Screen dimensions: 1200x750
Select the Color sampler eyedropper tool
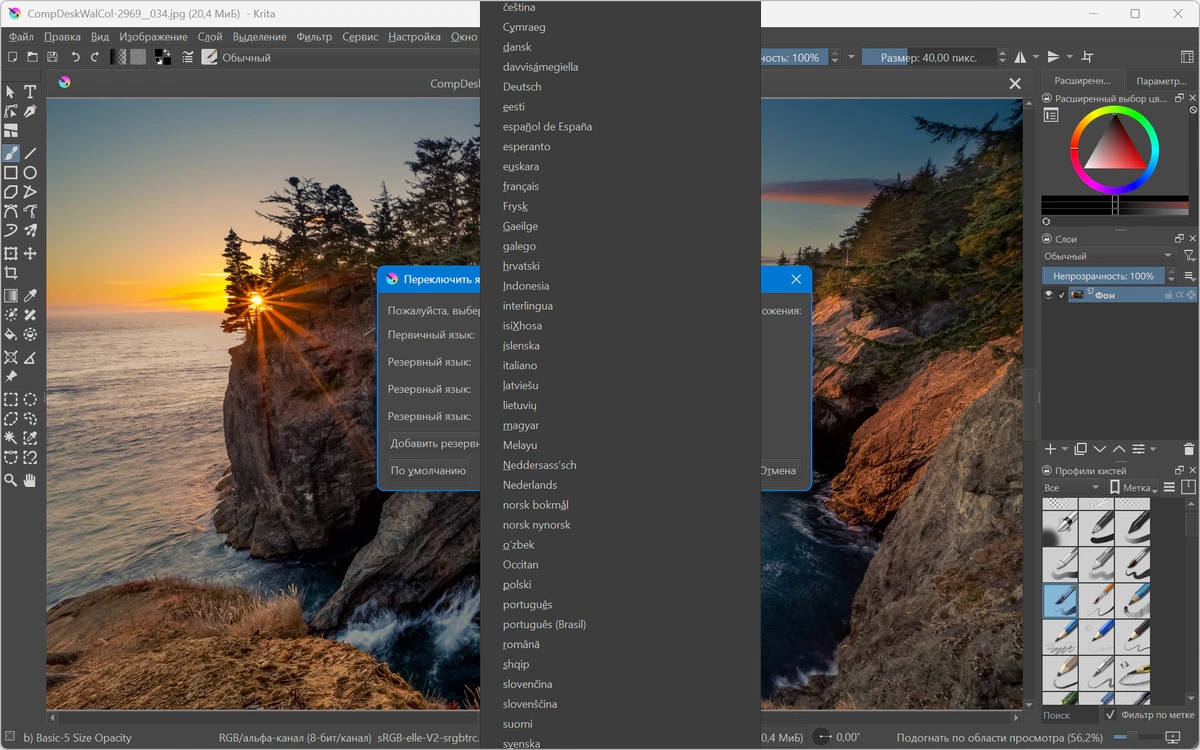click(30, 296)
